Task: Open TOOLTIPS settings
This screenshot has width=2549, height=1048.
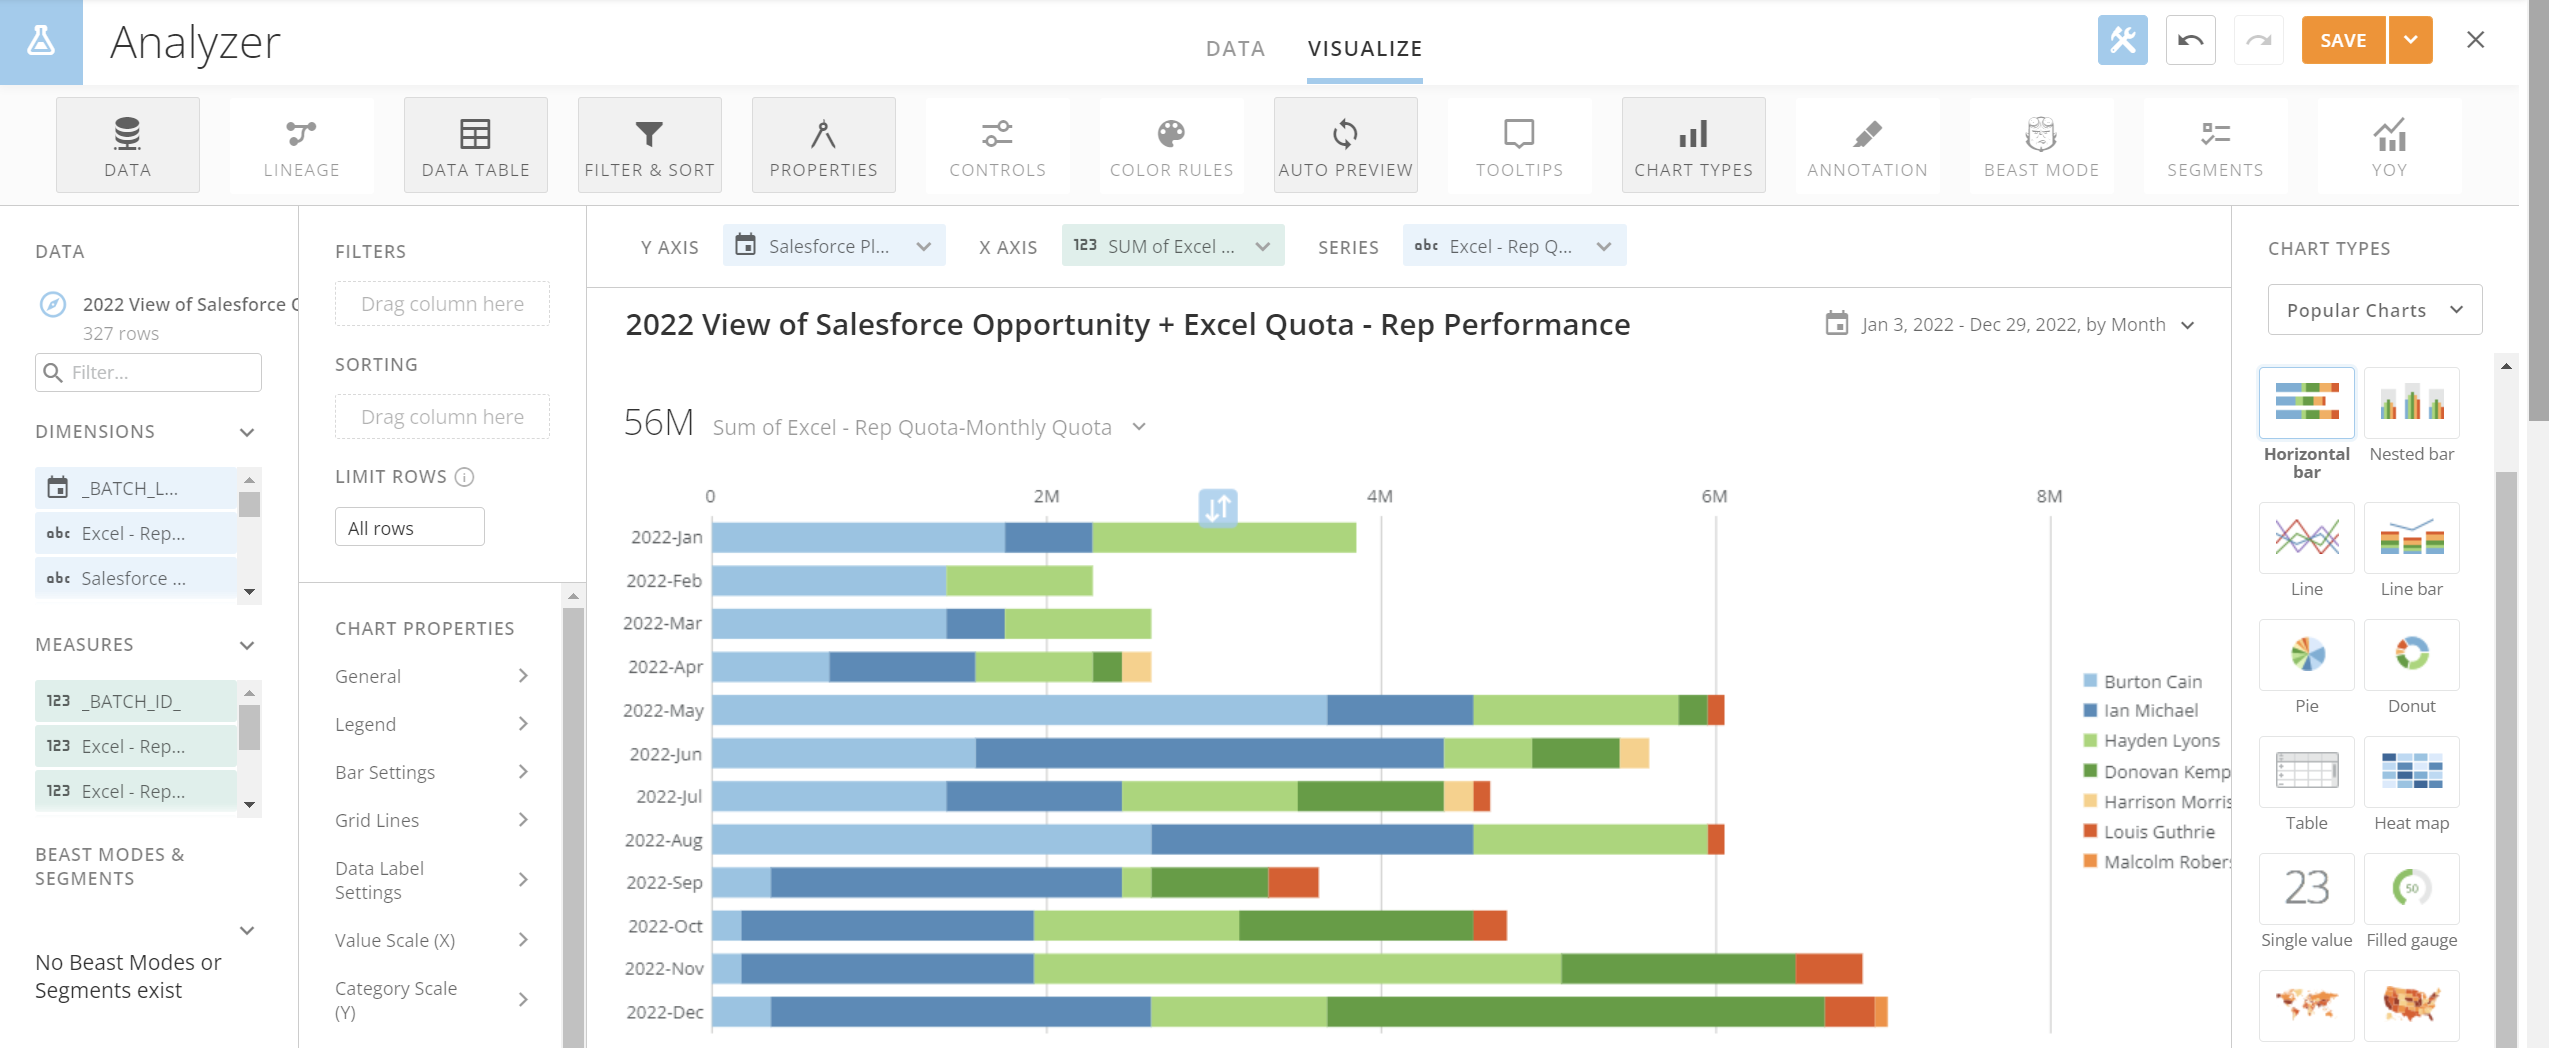Action: 1519,145
